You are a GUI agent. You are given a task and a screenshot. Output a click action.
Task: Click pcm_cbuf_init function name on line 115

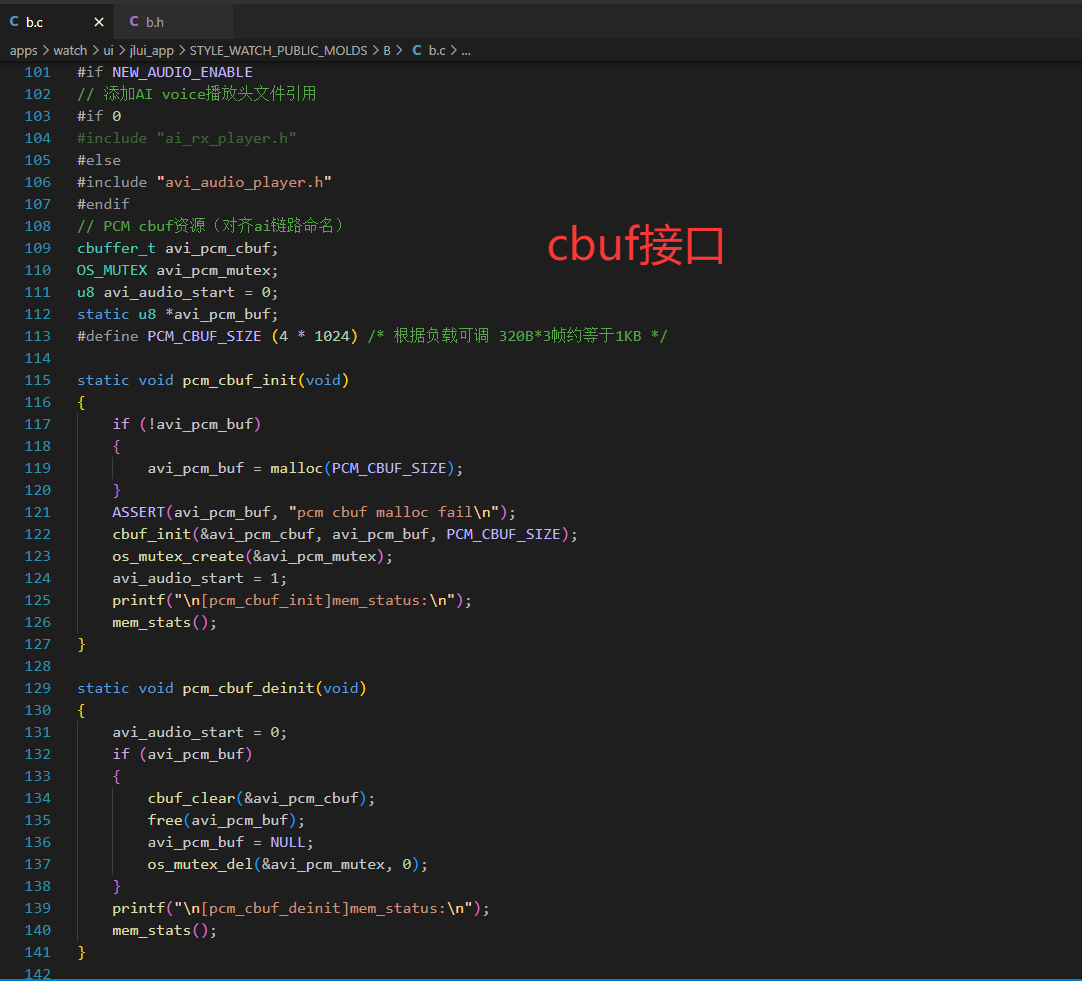point(239,380)
